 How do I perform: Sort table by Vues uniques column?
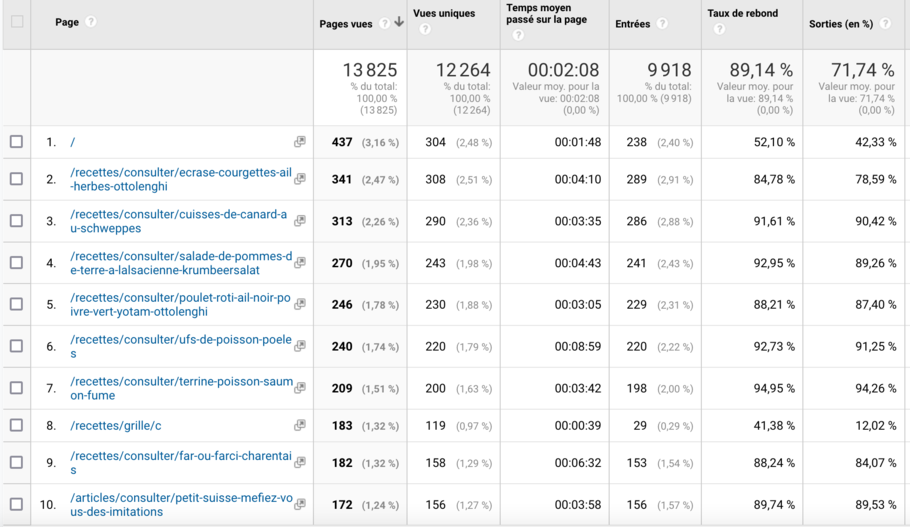click(x=444, y=14)
